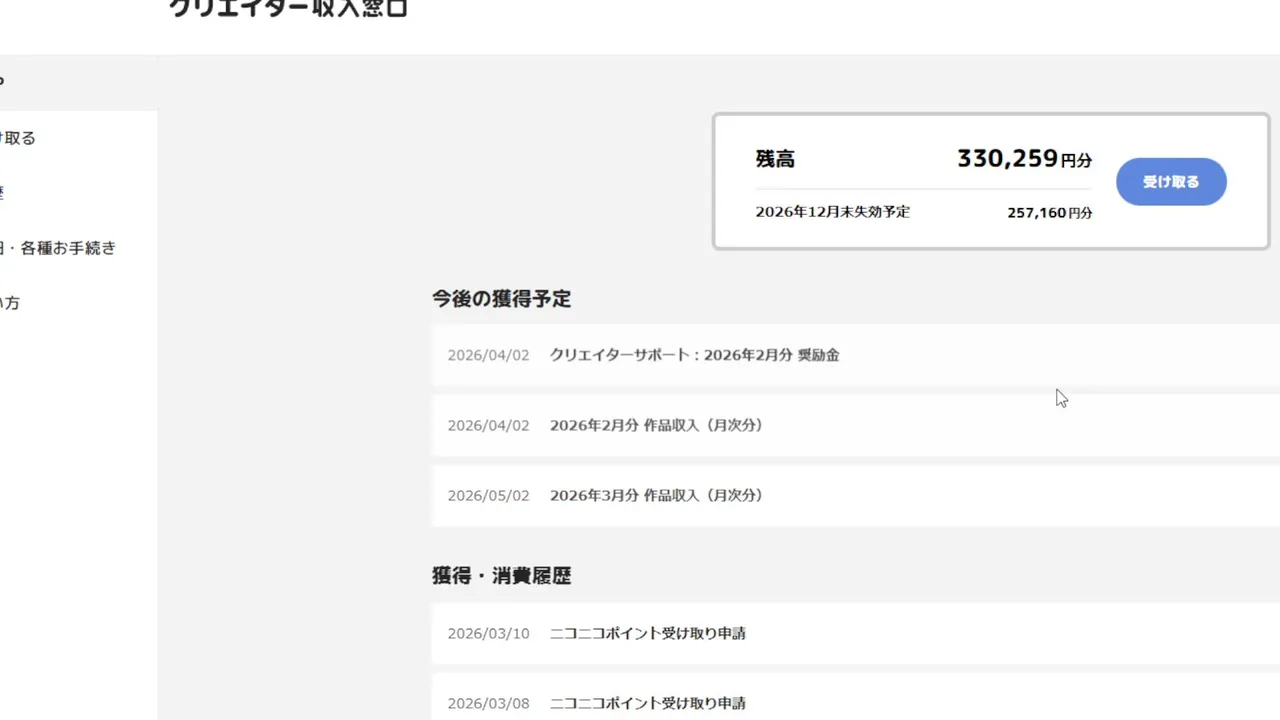Open the クリエイターサポート 2026年2月分 奨励金 row

(x=856, y=355)
